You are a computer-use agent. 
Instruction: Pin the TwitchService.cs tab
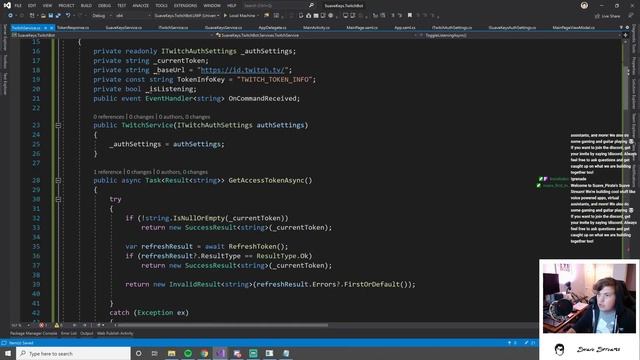pos(46,28)
